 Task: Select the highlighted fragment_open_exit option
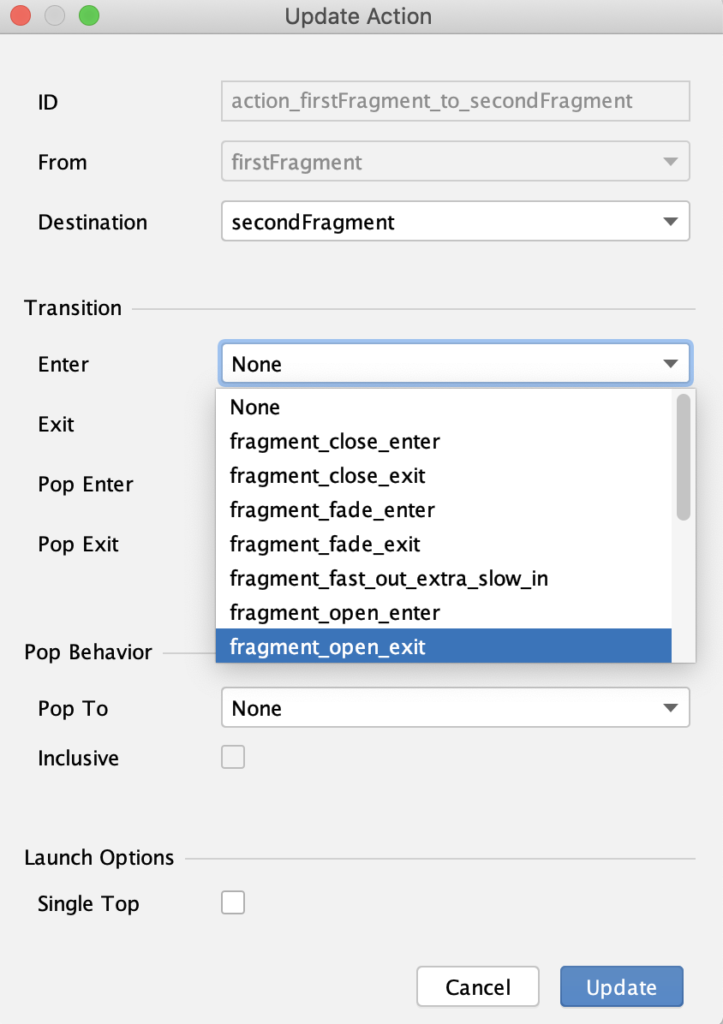point(327,646)
